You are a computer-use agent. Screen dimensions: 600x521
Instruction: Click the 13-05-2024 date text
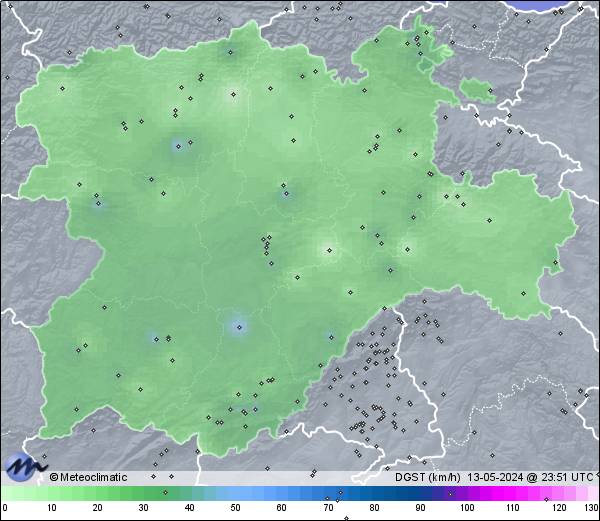tap(495, 477)
